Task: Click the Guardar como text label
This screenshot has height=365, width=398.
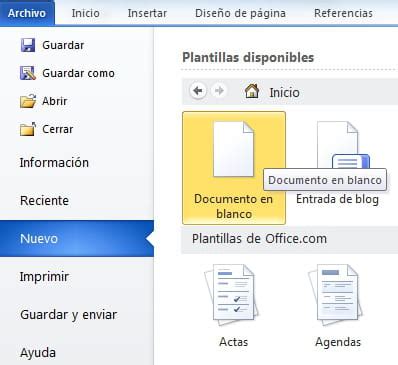Action: 78,73
